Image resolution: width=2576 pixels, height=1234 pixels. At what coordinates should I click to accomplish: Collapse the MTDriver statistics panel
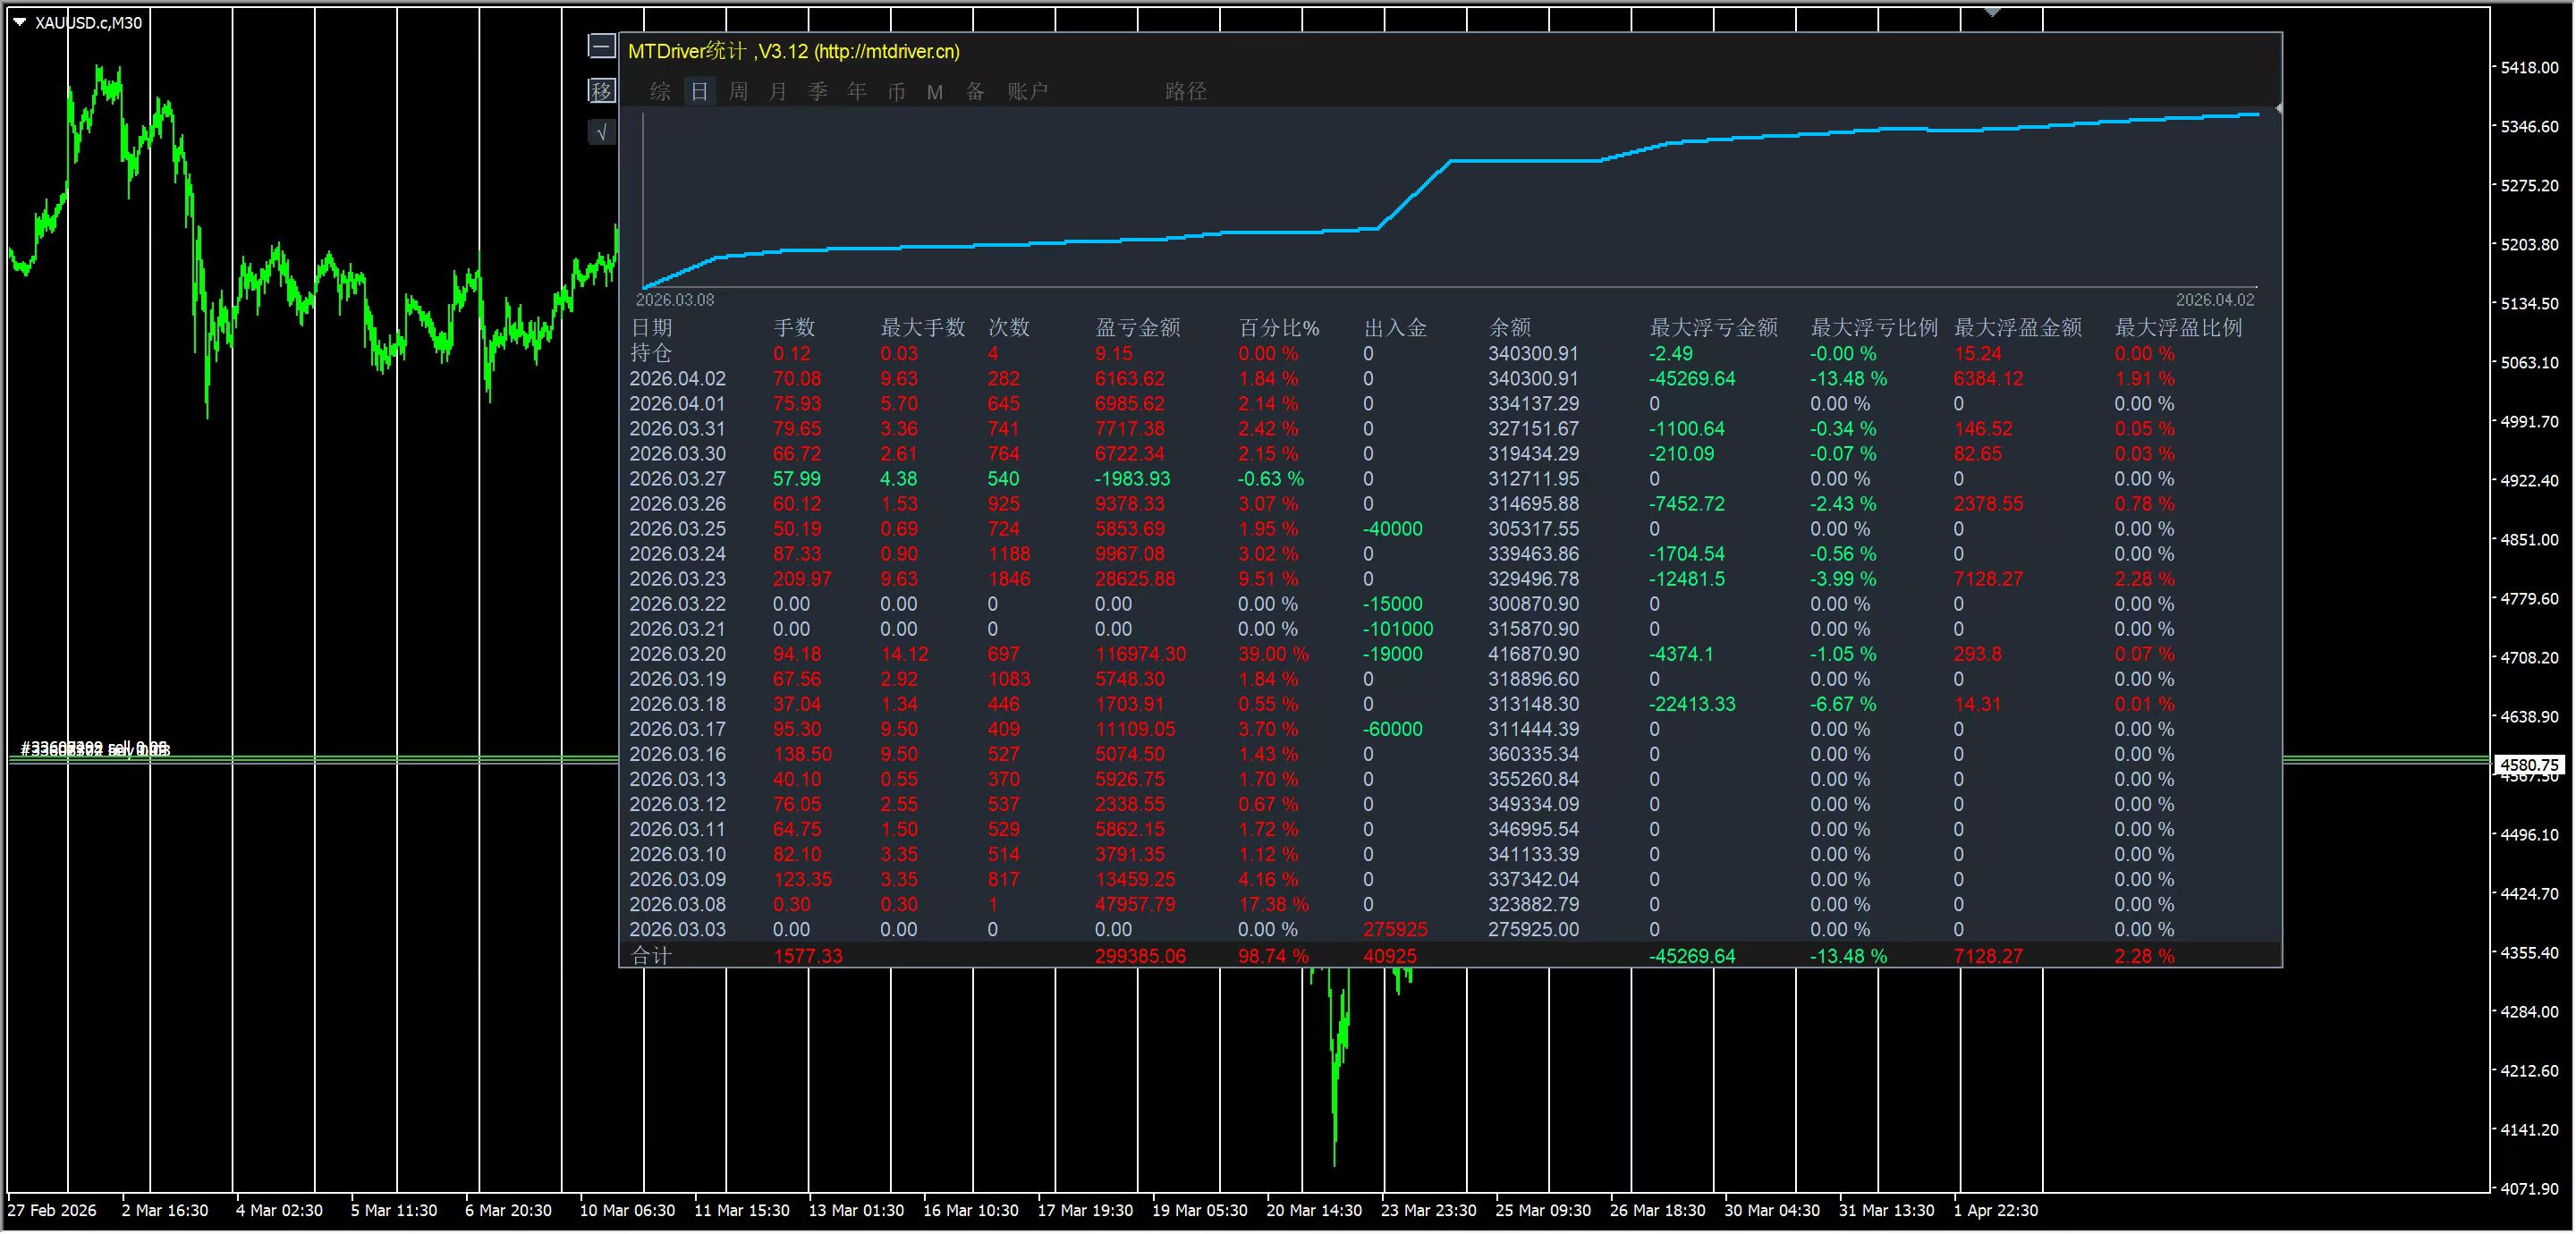601,46
